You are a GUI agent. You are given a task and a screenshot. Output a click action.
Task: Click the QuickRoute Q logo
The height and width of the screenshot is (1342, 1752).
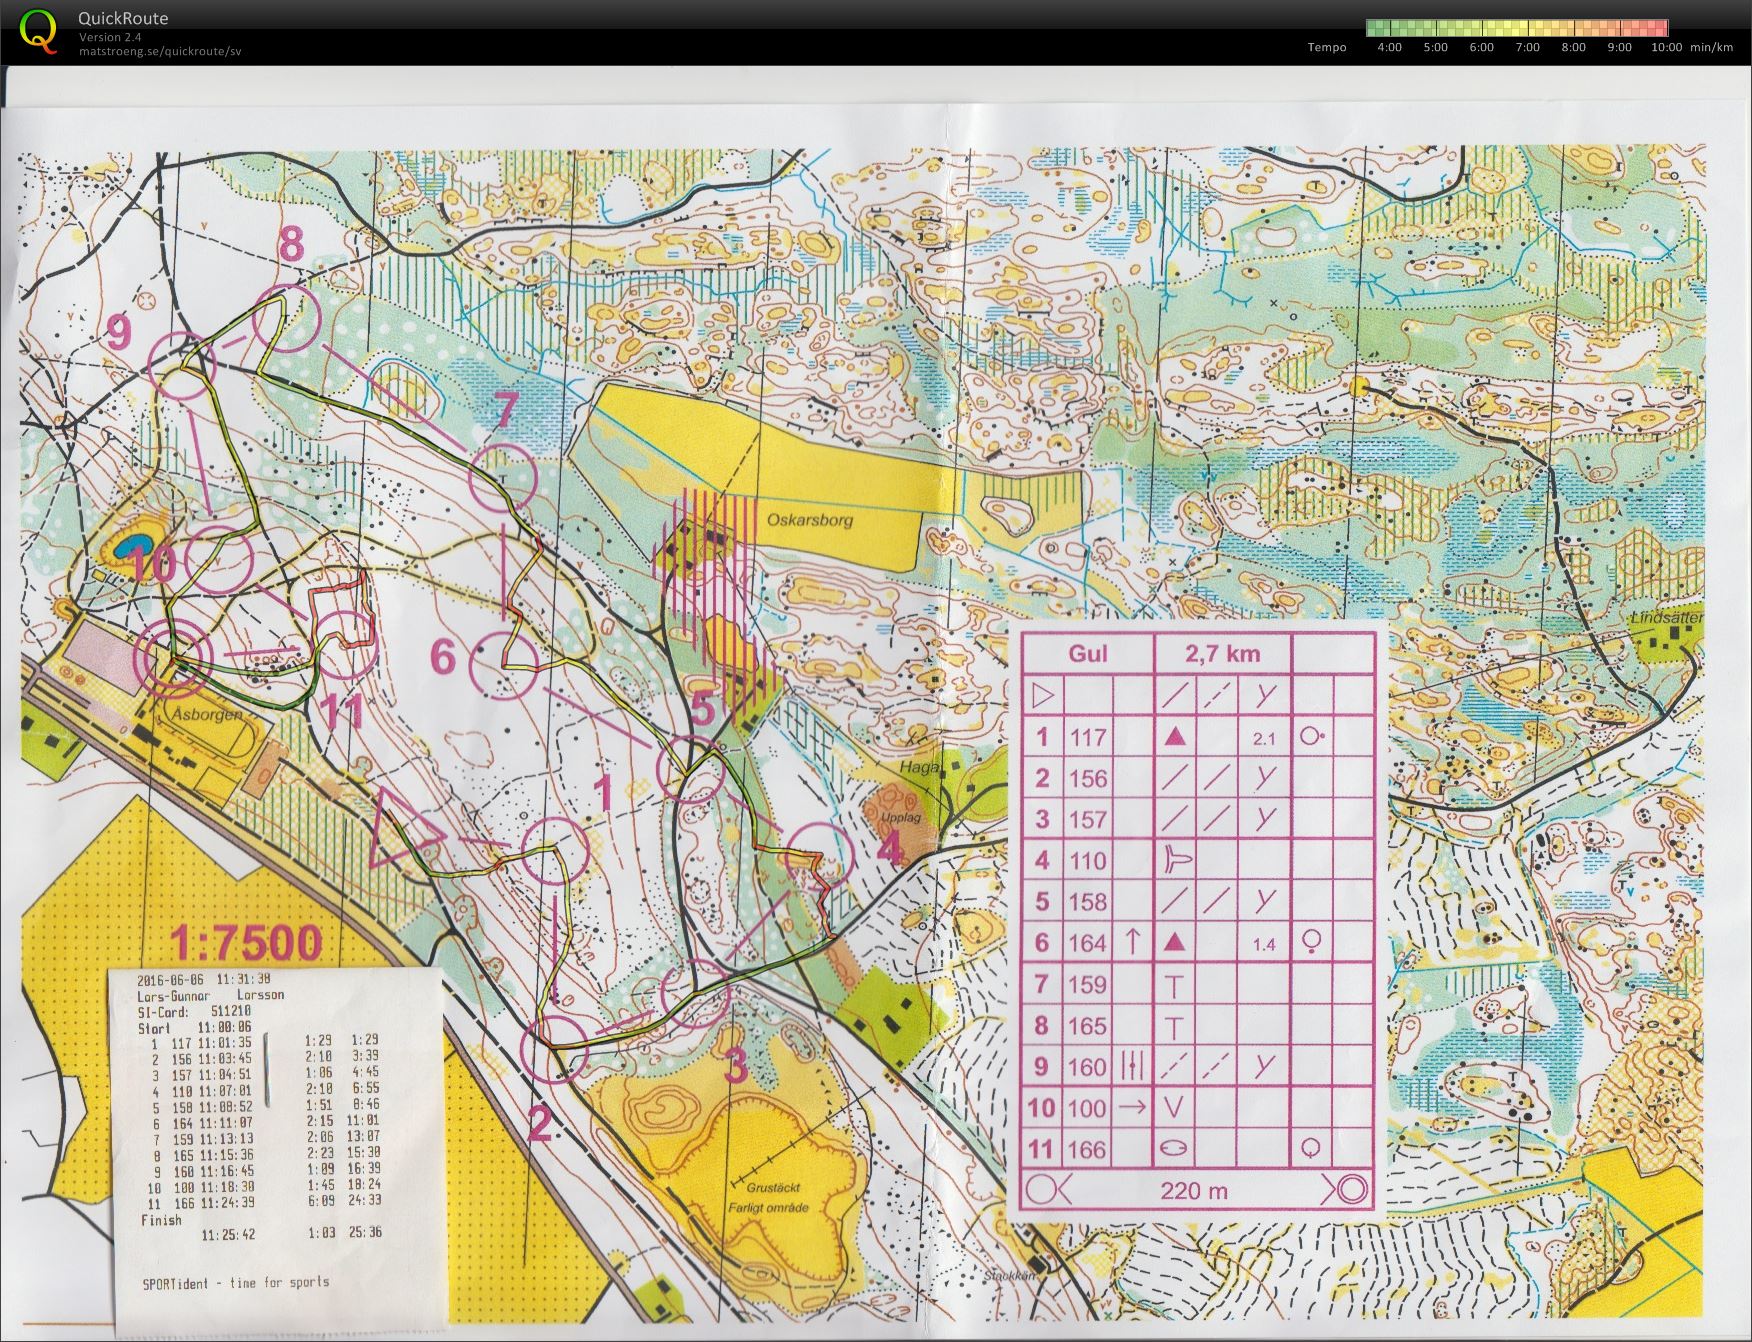(39, 29)
